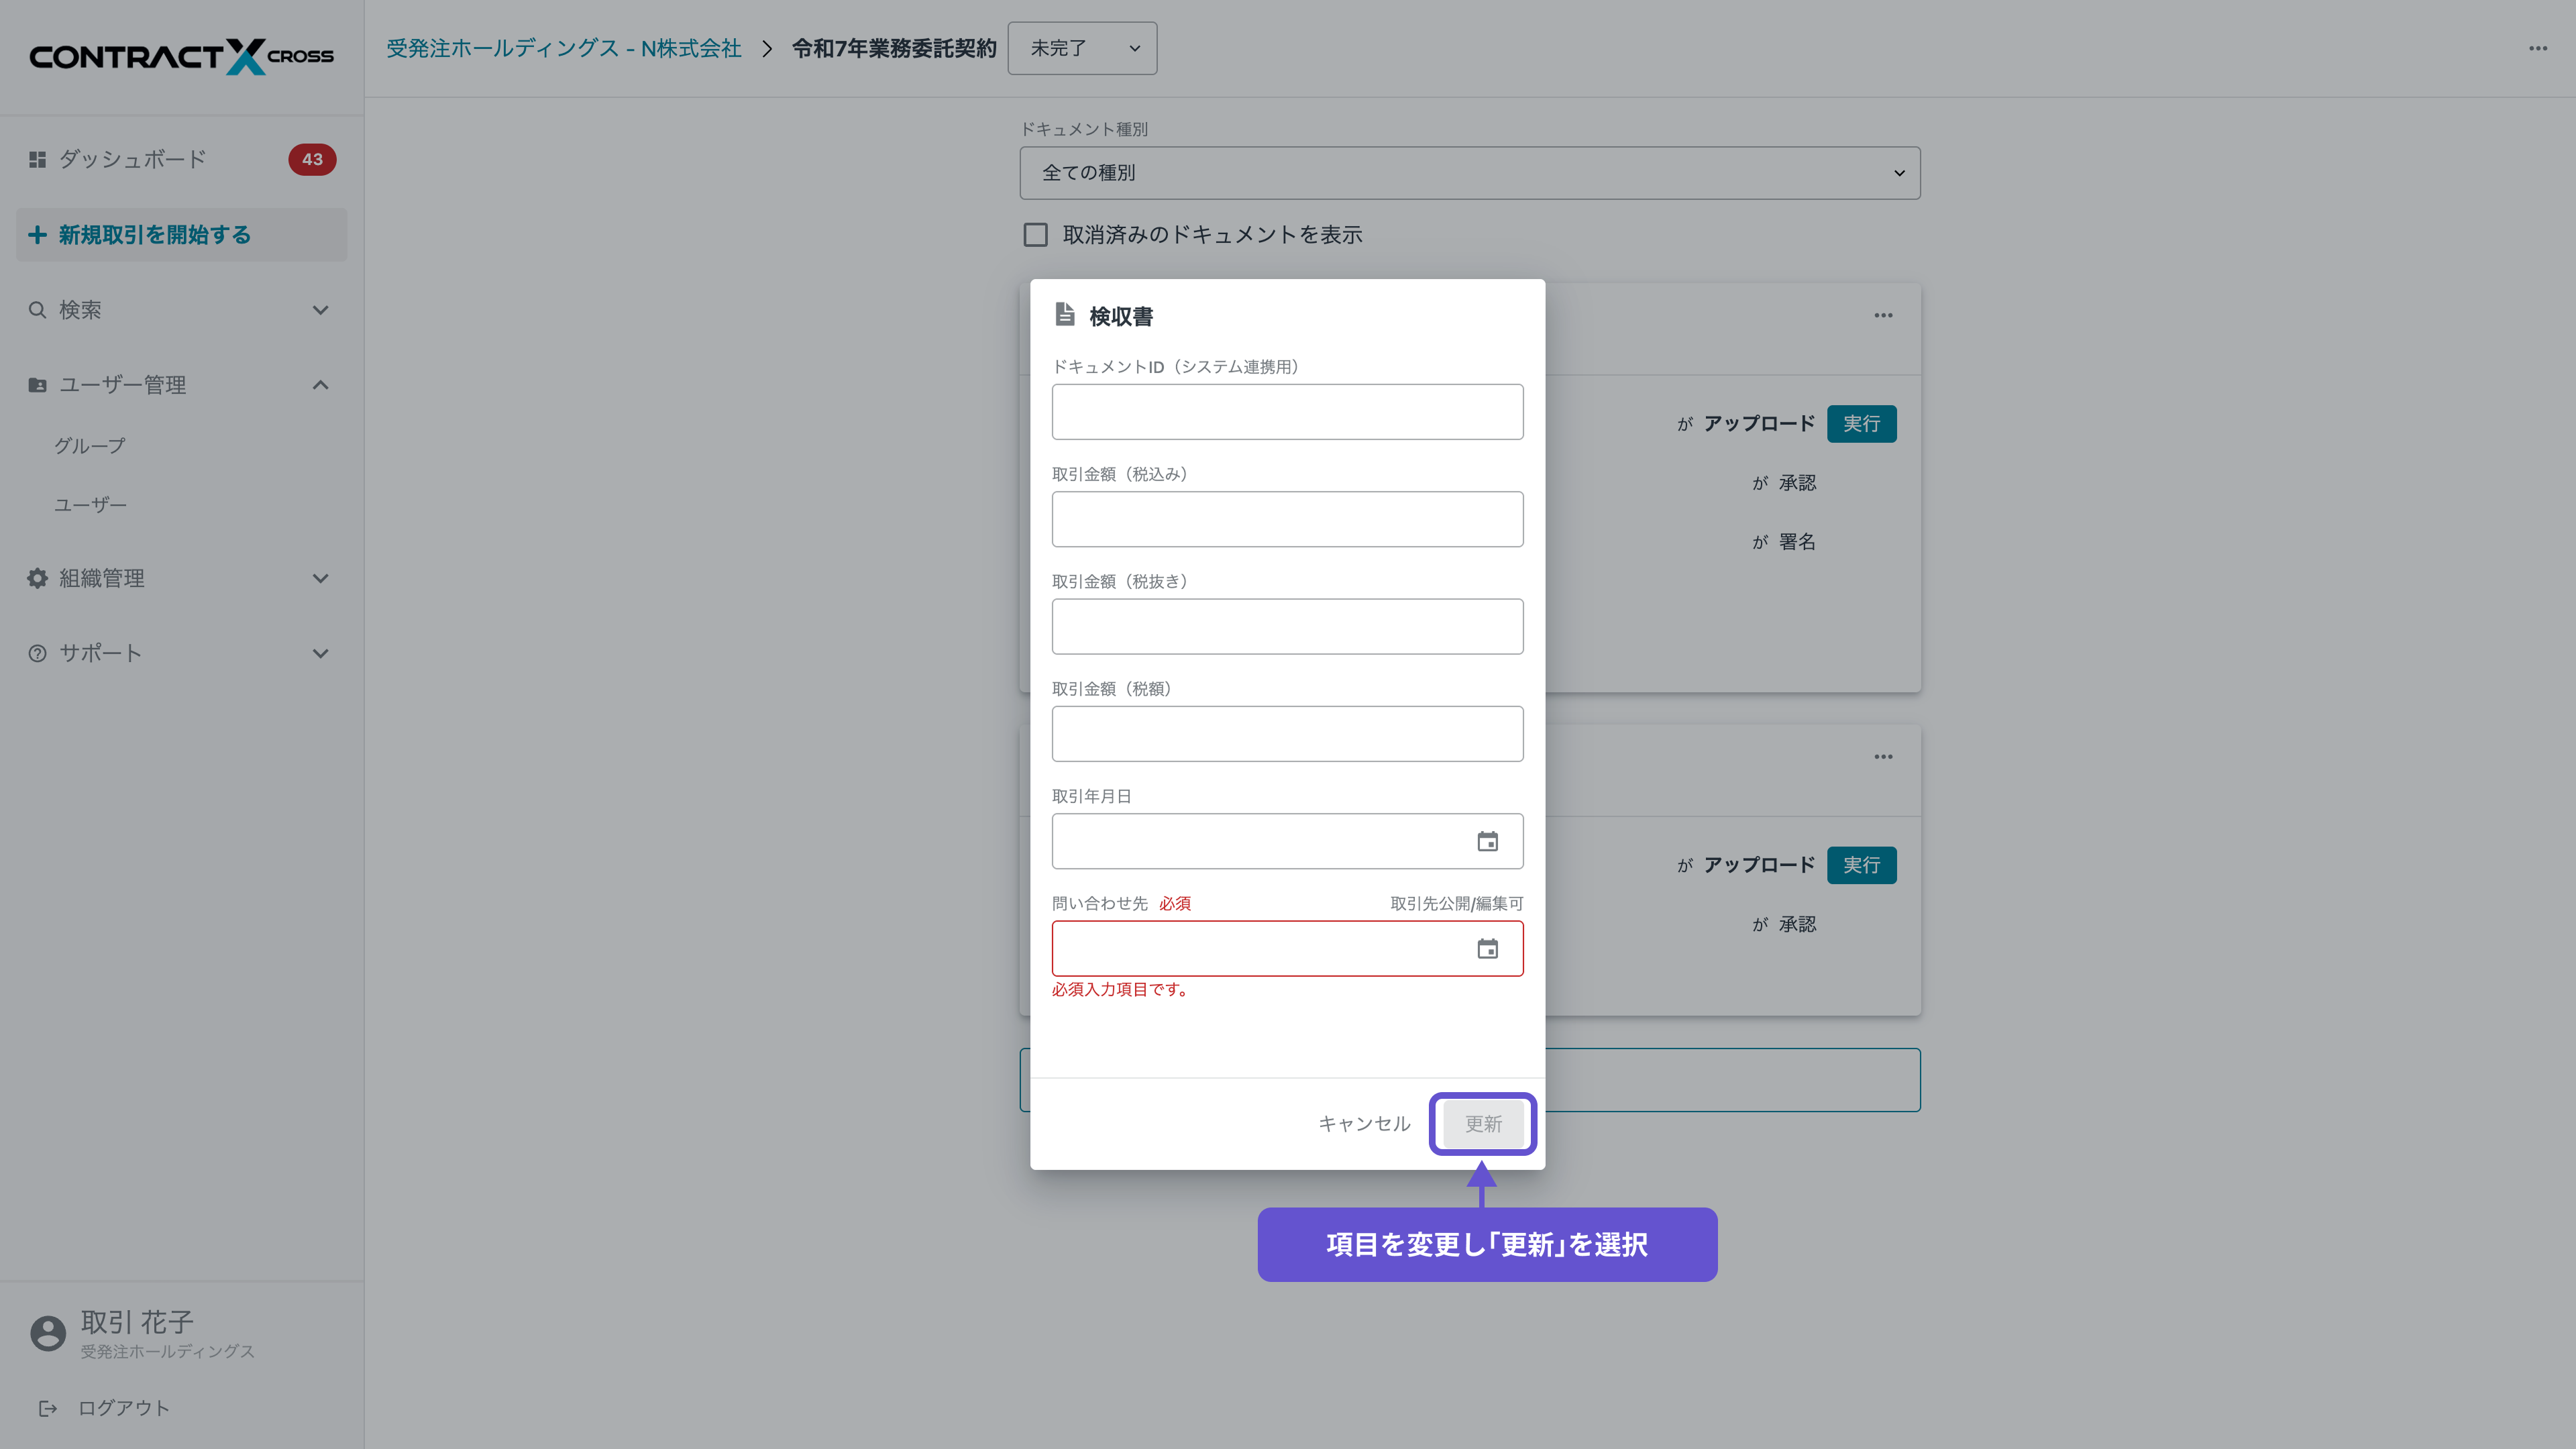Click 受発注ホールディングス - N株式会社 breadcrumb link
The image size is (2576, 1449).
pos(563,48)
